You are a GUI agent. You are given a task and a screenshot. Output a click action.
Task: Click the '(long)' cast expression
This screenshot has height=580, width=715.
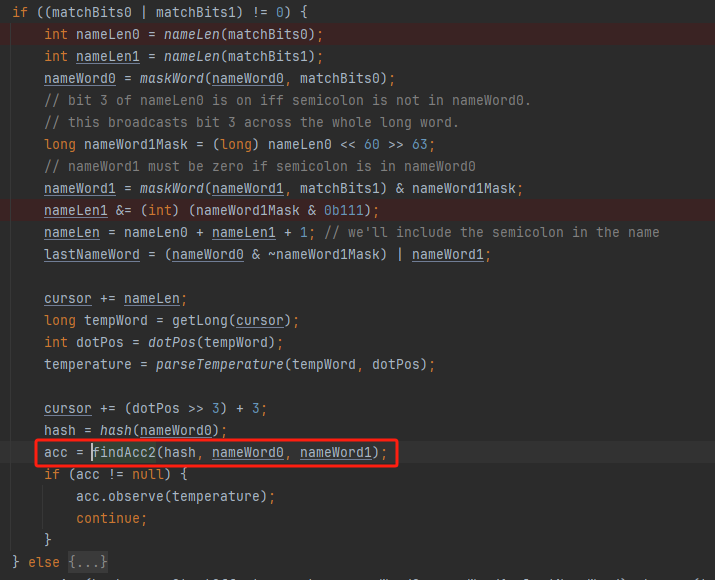(235, 145)
